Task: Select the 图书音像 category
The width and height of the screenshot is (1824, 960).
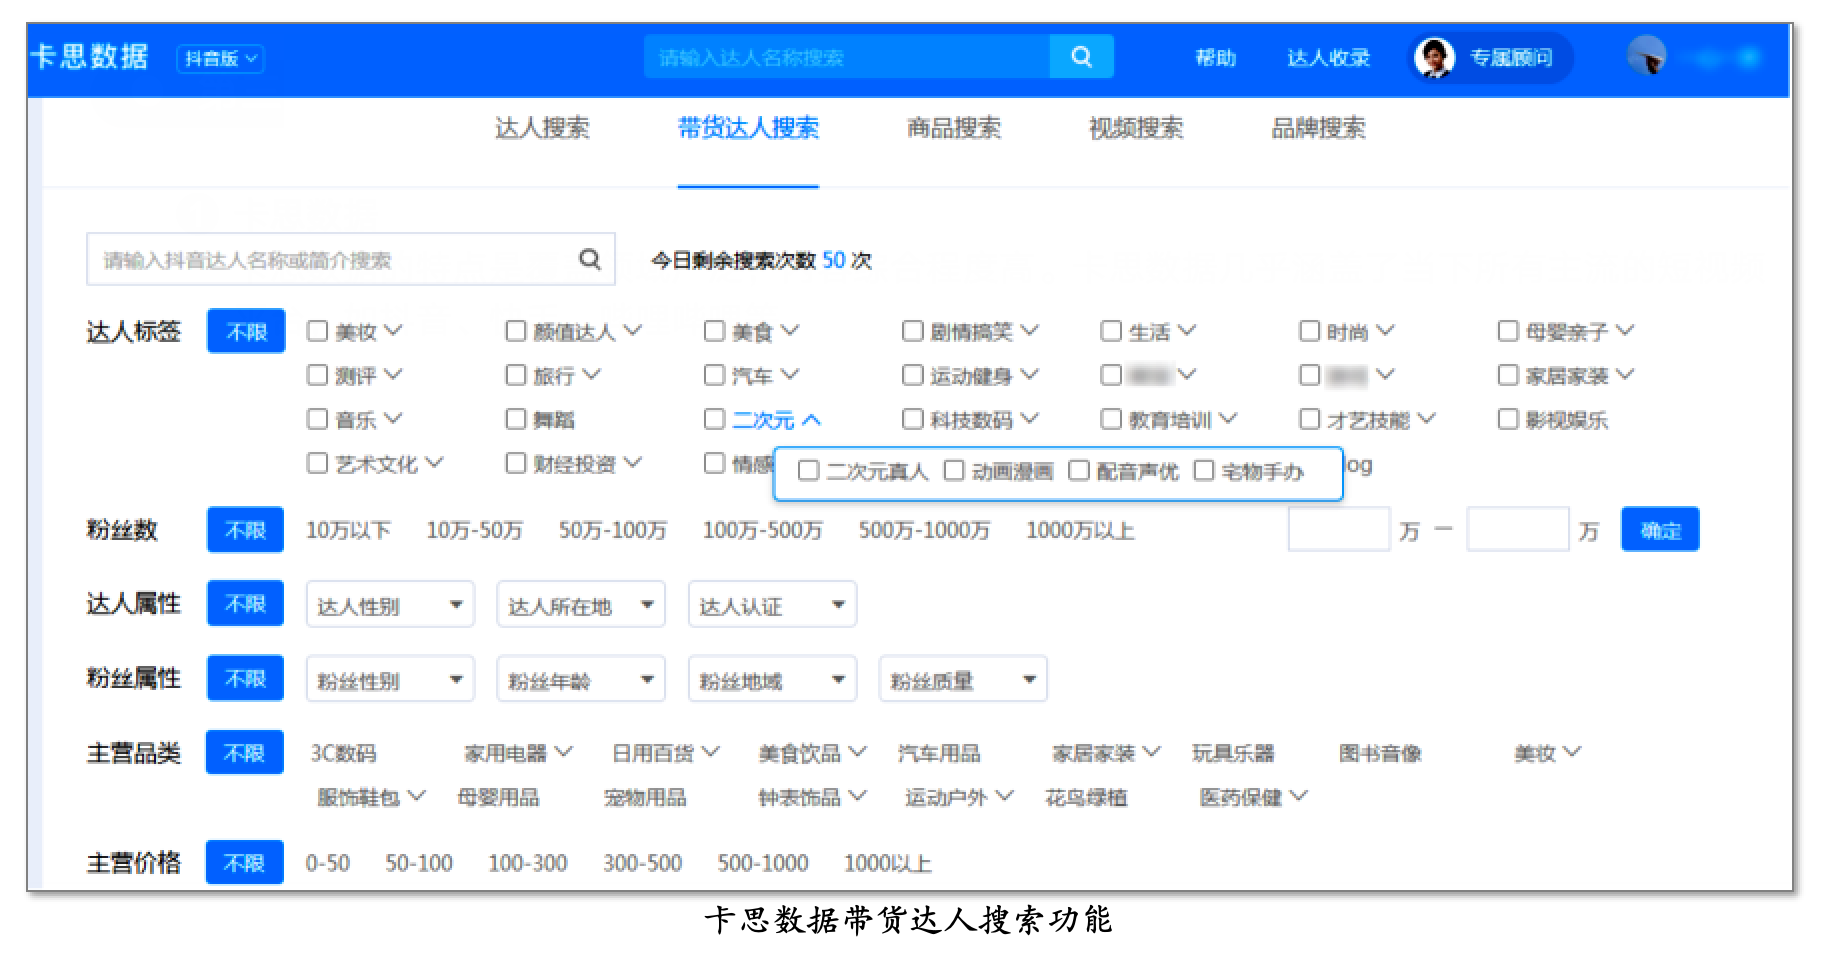Action: tap(1380, 753)
